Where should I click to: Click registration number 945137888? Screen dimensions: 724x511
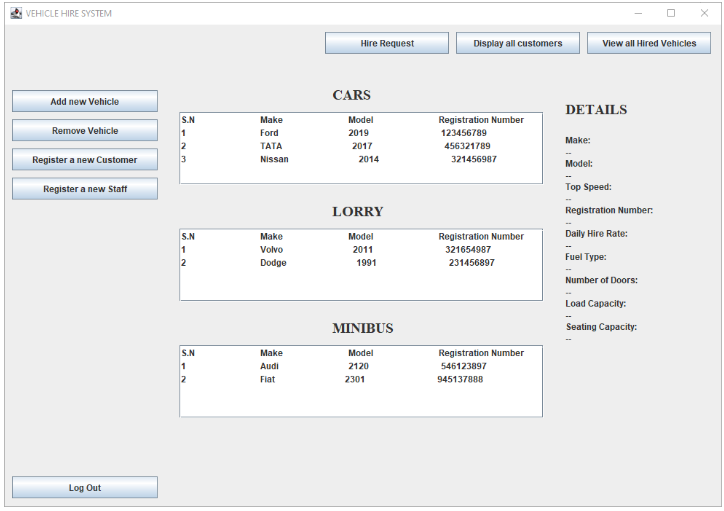pyautogui.click(x=460, y=379)
